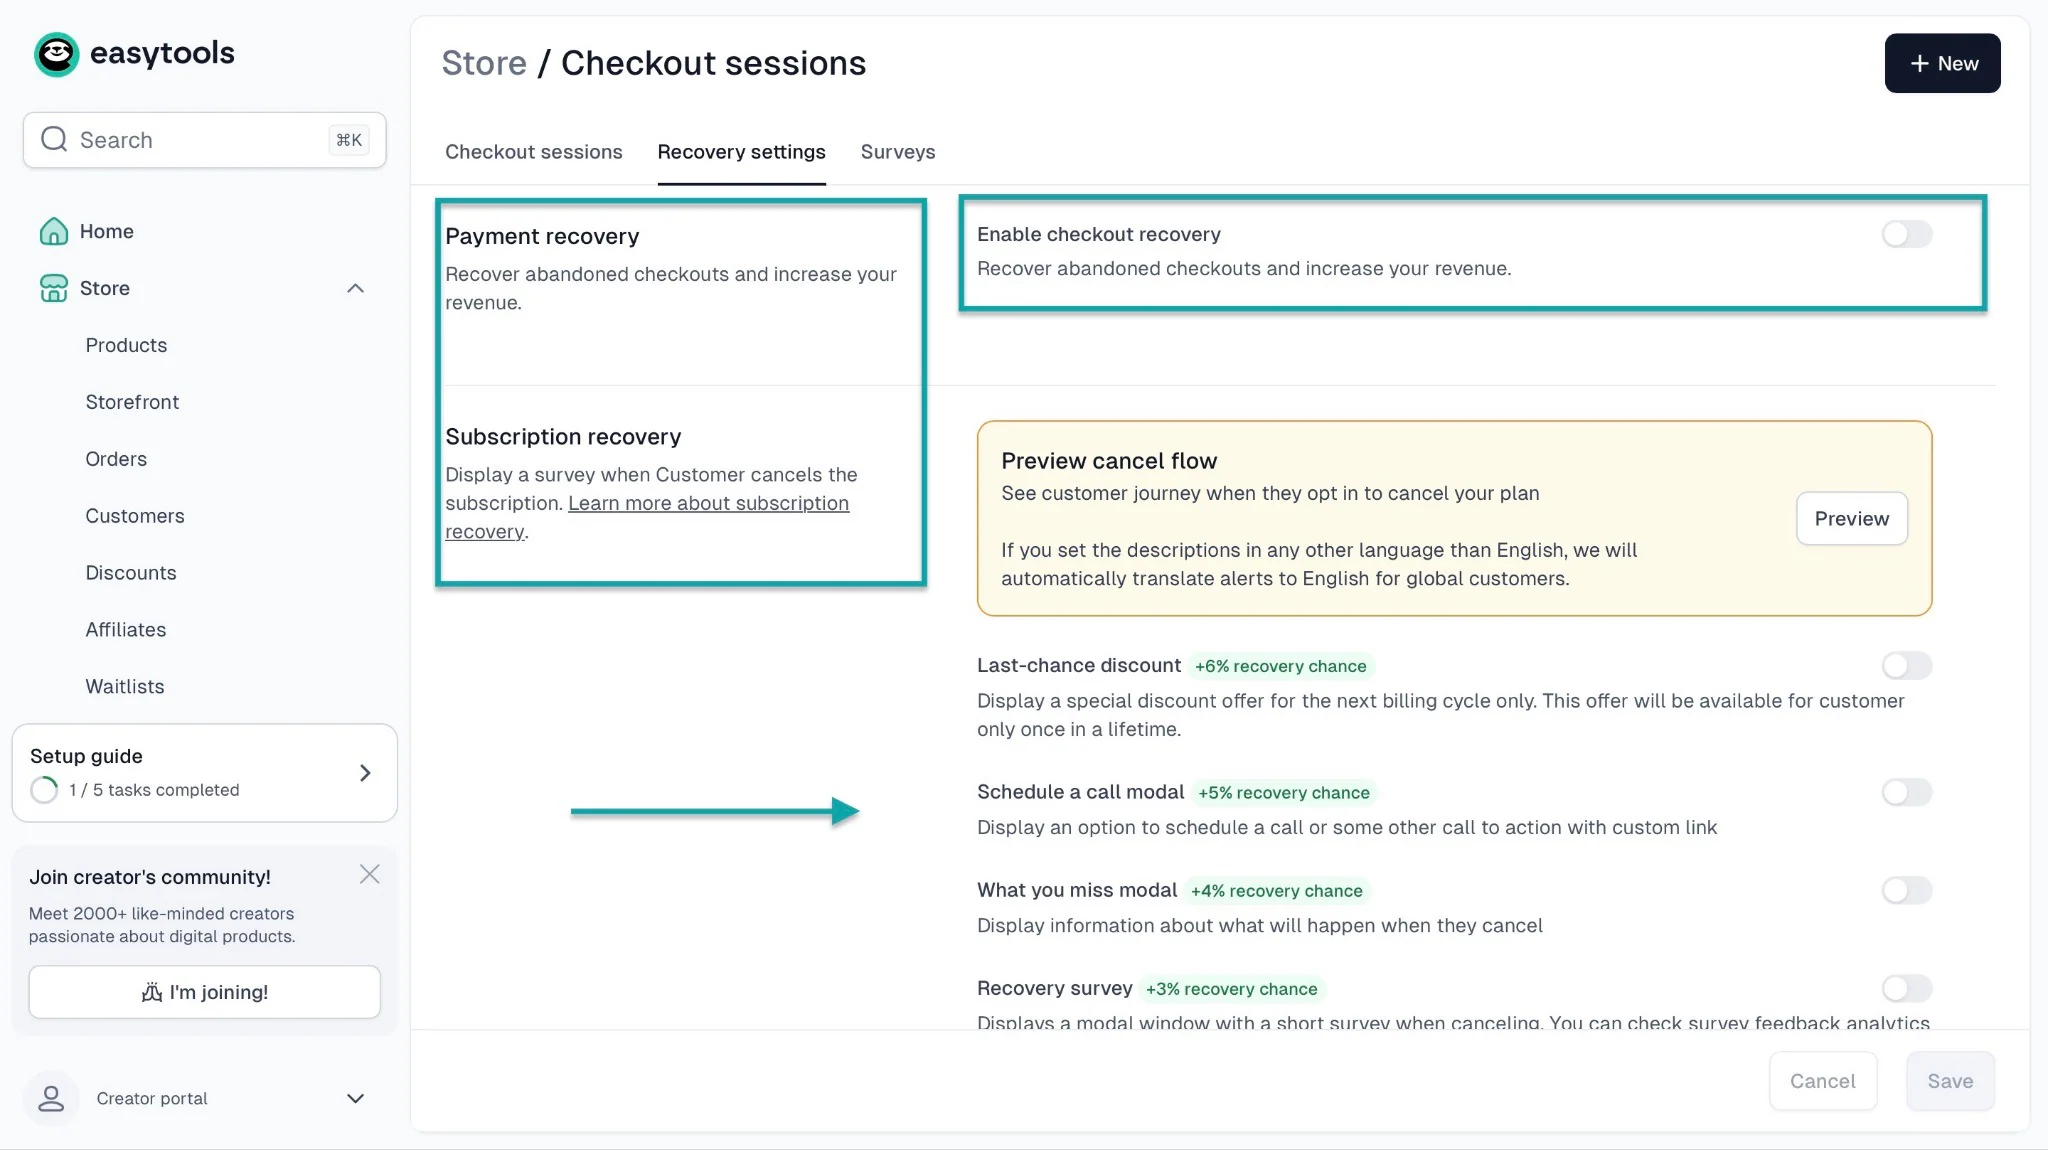2048x1150 pixels.
Task: Click the Setup guide progress circle icon
Action: (44, 790)
